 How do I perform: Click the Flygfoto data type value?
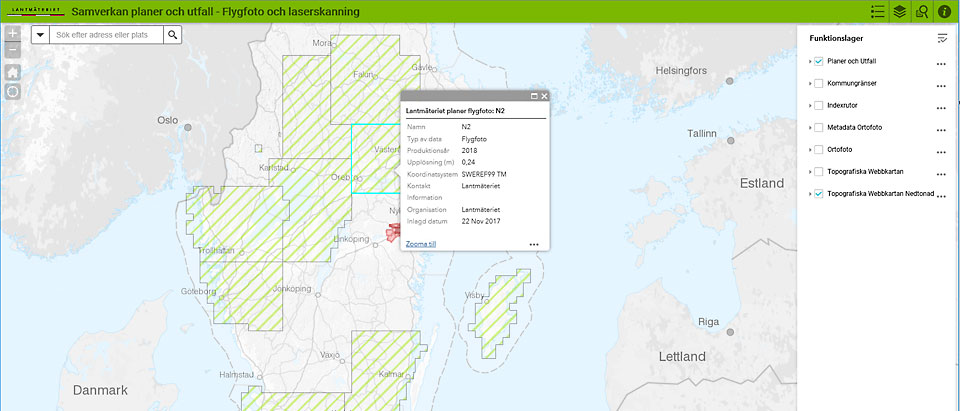pos(473,139)
